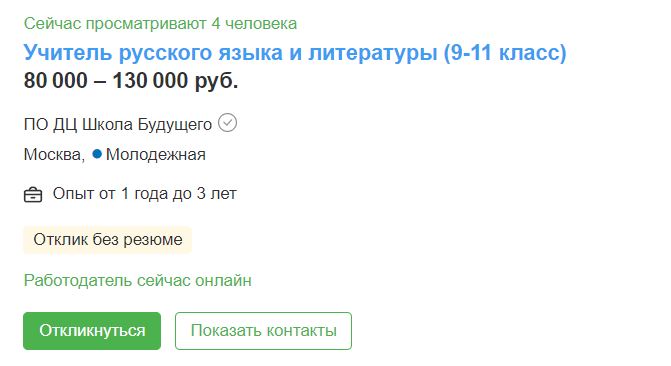
Task: Click the word литературы in the job title
Action: pos(373,53)
